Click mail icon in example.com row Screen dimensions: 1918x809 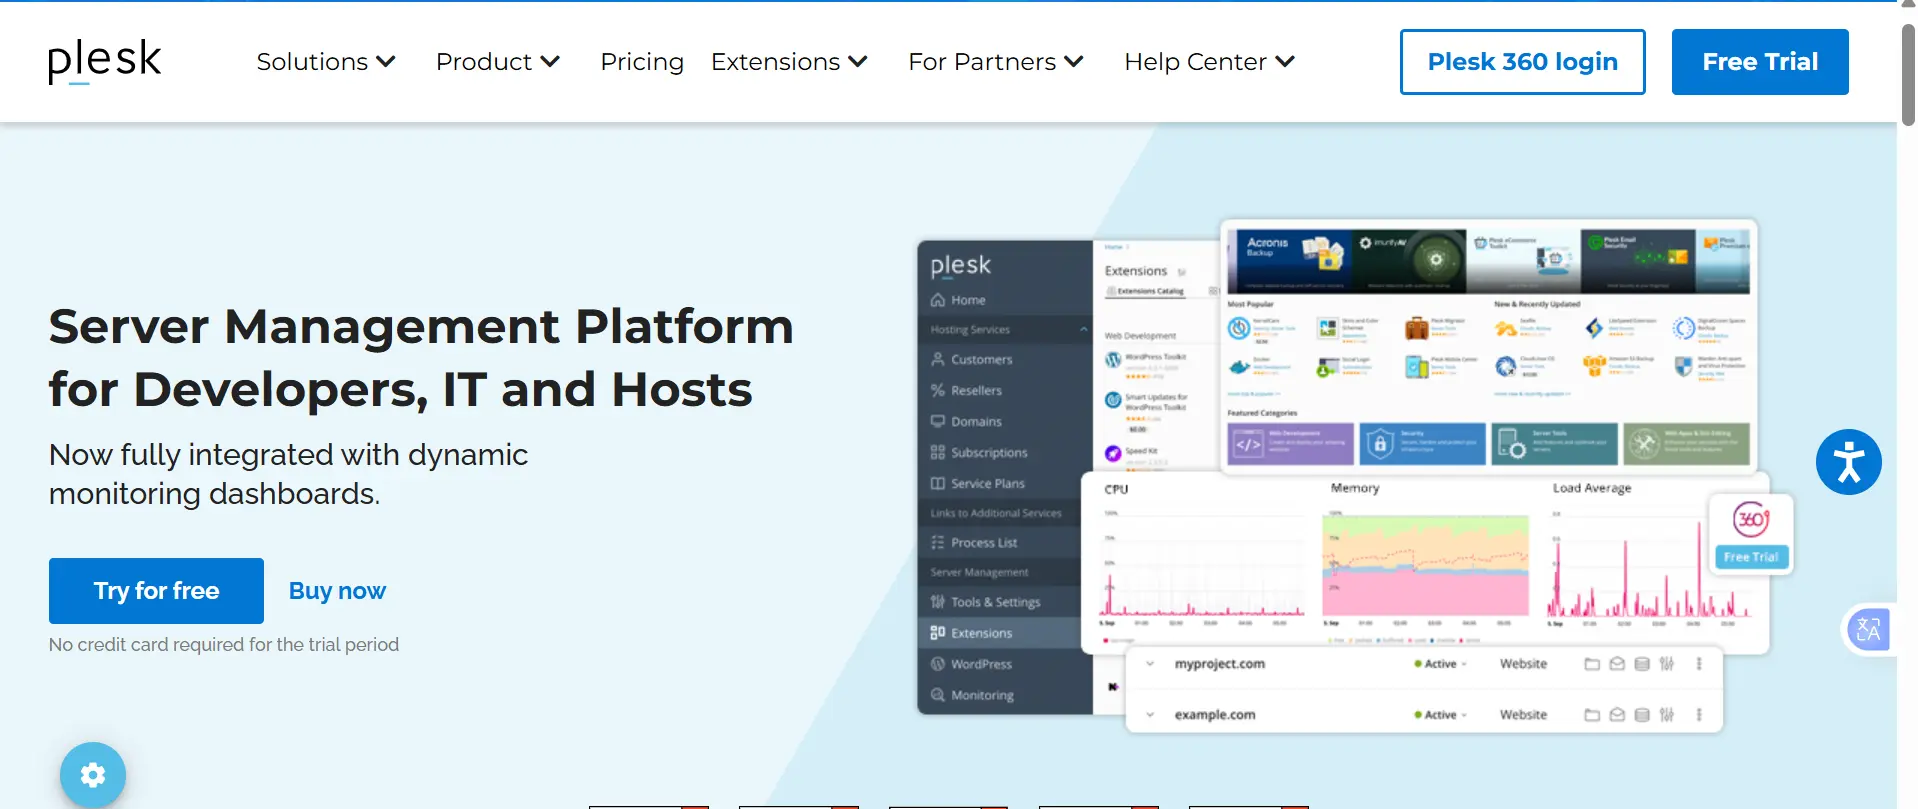point(1617,715)
